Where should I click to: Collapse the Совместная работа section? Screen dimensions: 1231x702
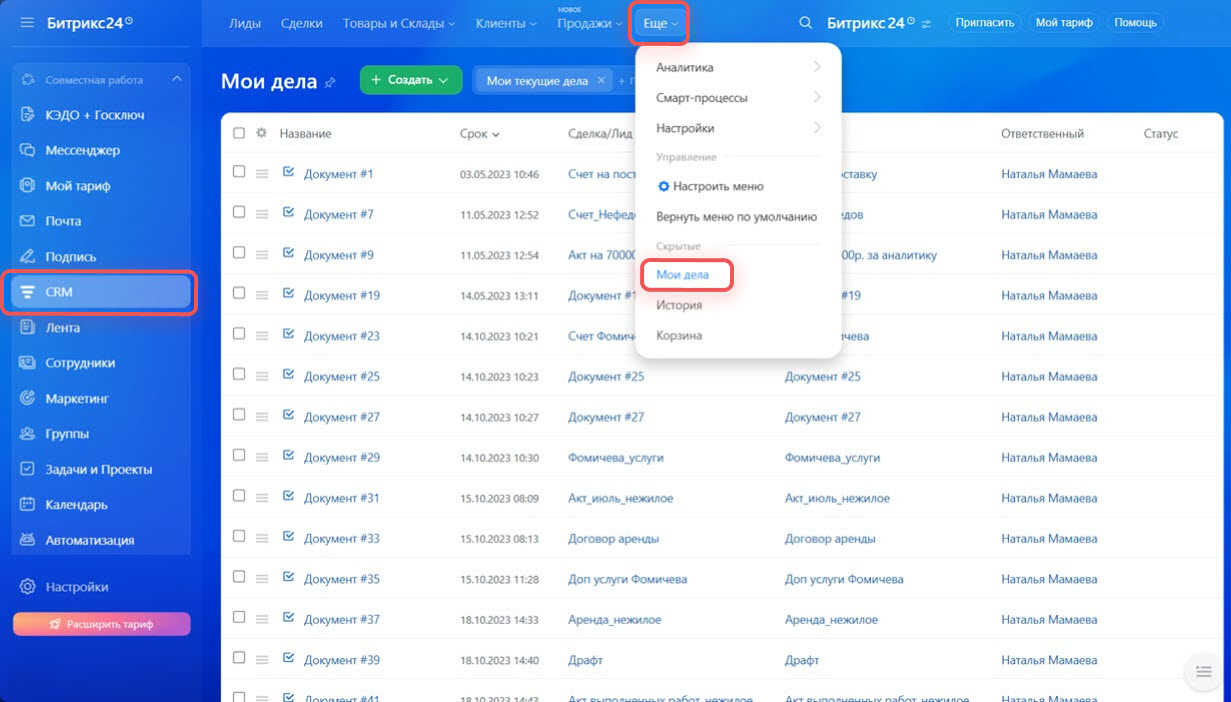click(177, 79)
